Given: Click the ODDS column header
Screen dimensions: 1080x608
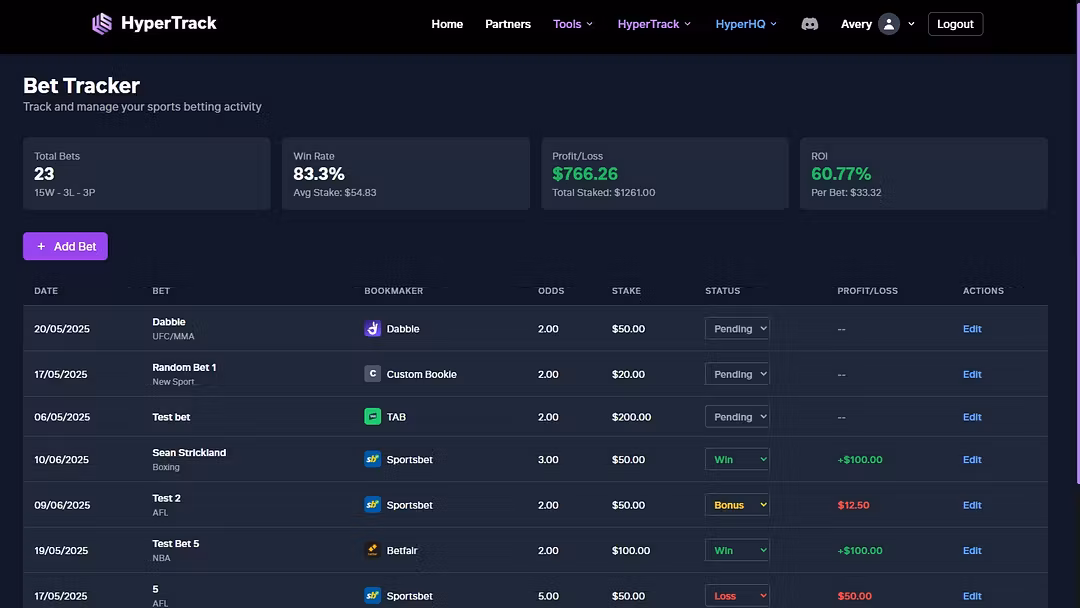Looking at the screenshot, I should click(551, 291).
